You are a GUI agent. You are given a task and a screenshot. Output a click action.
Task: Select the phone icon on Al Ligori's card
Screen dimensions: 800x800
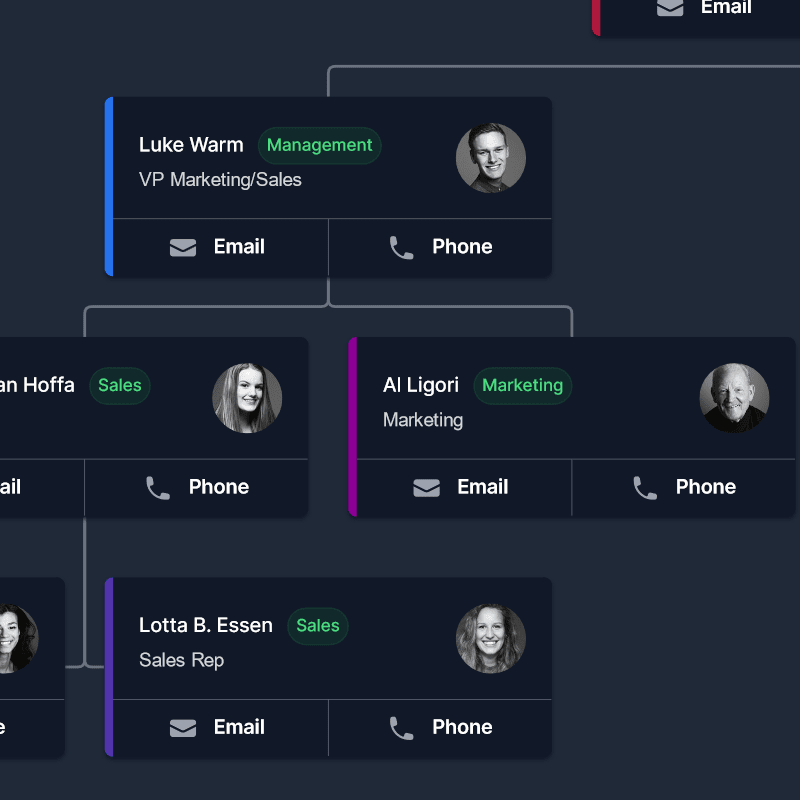click(x=644, y=488)
